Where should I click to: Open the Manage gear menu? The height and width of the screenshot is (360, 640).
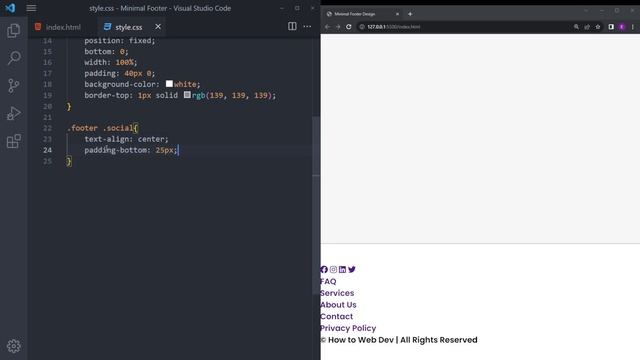pyautogui.click(x=13, y=346)
